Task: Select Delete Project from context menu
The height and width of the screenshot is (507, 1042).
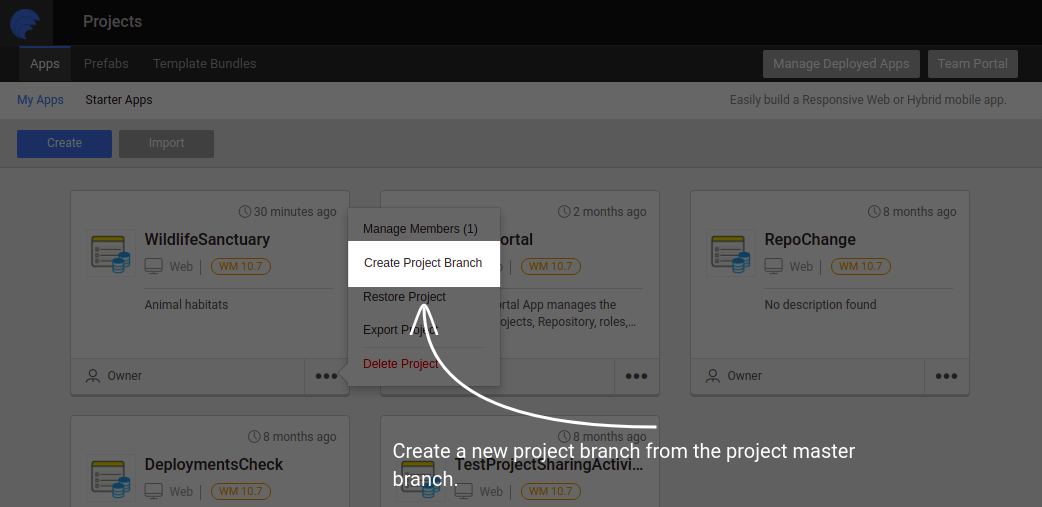Action: pos(400,364)
